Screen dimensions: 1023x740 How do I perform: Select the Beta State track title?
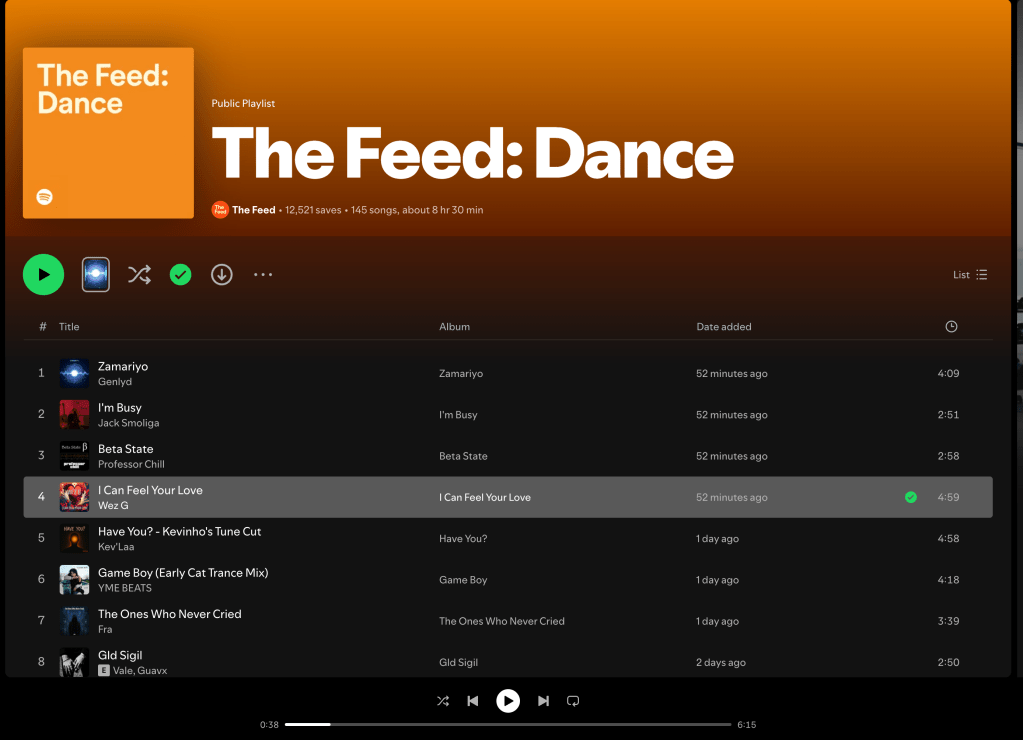pyautogui.click(x=125, y=449)
